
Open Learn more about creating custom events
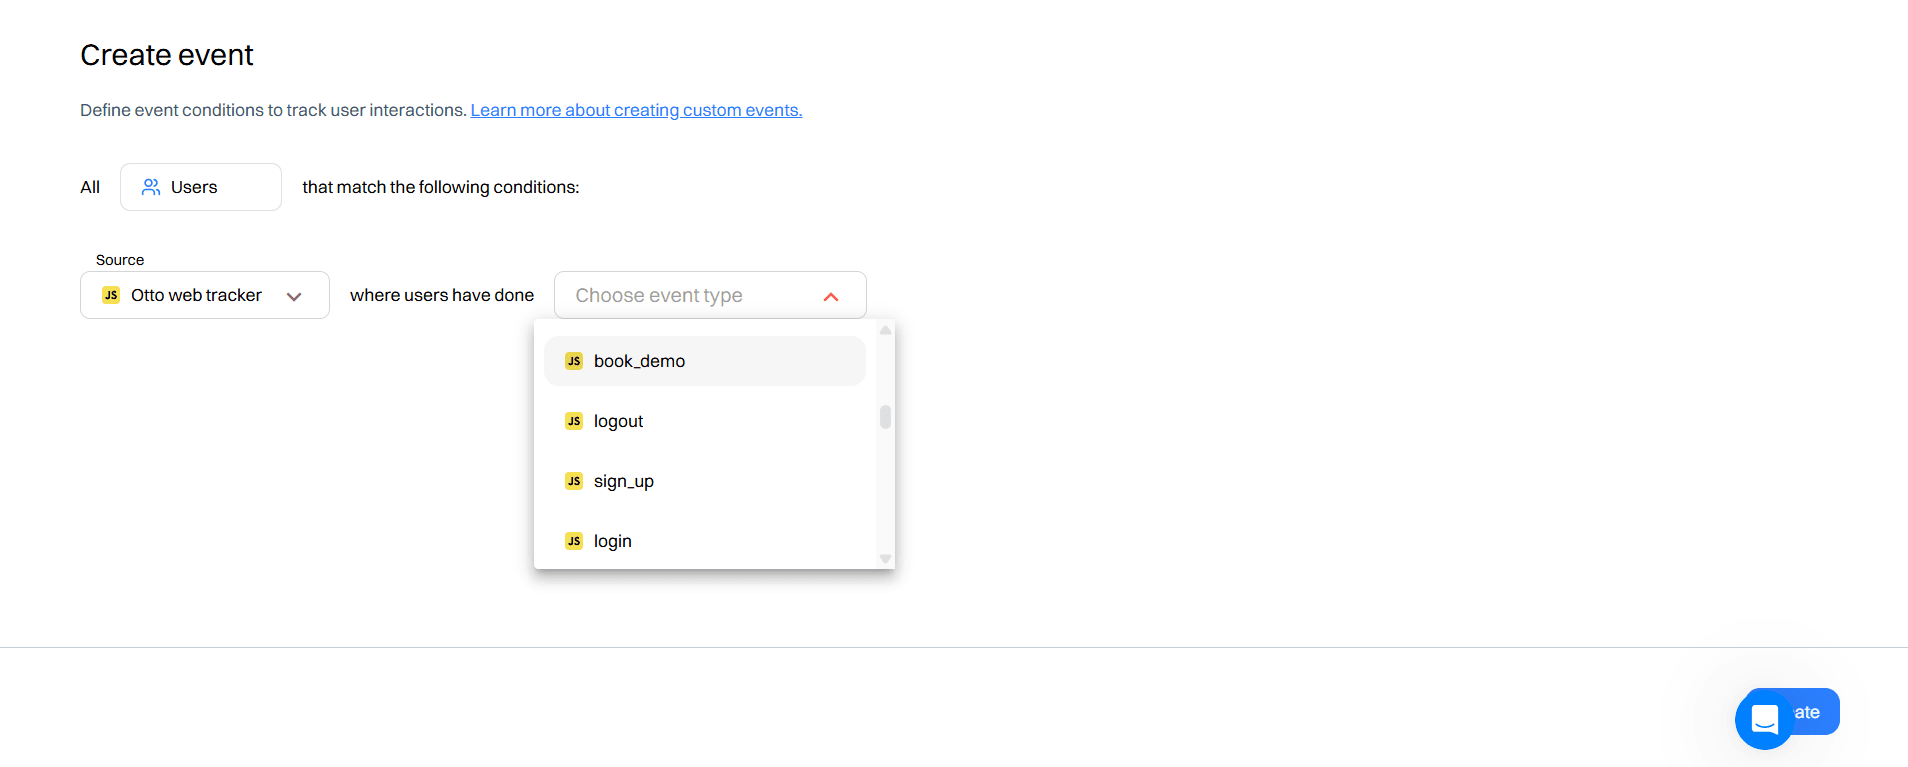point(635,110)
